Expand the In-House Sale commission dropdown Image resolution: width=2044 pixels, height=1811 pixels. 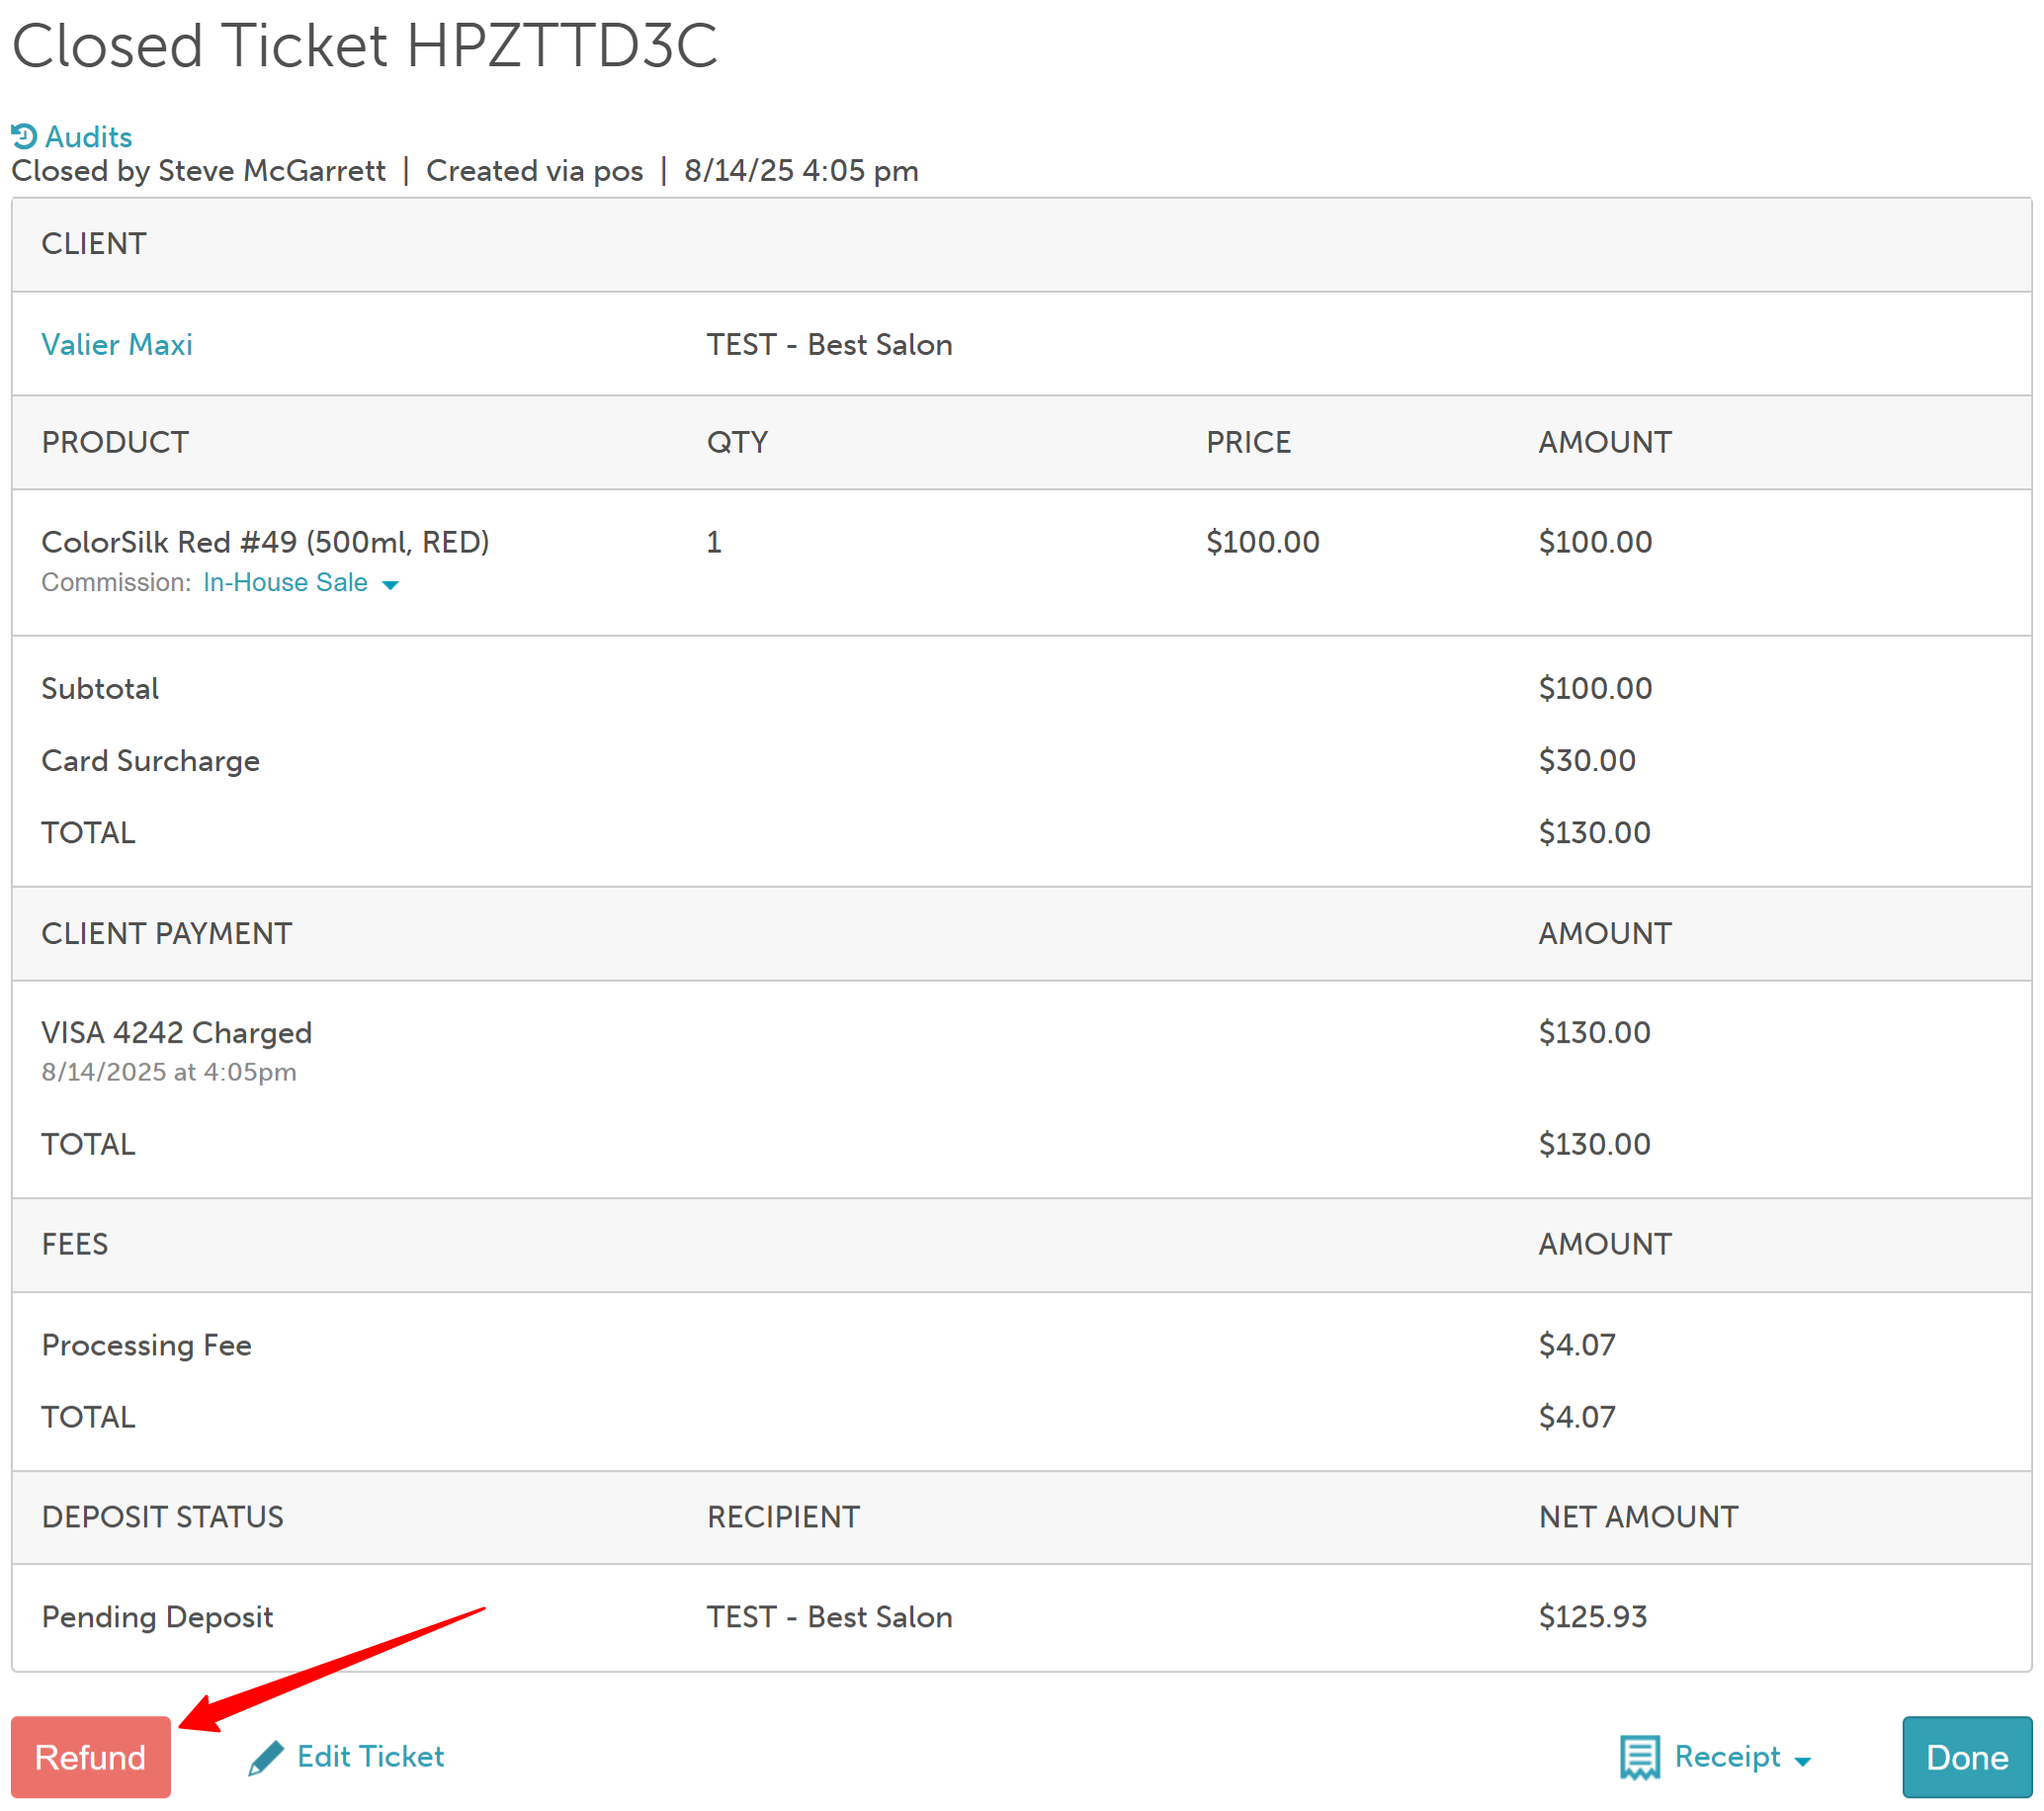coord(285,582)
